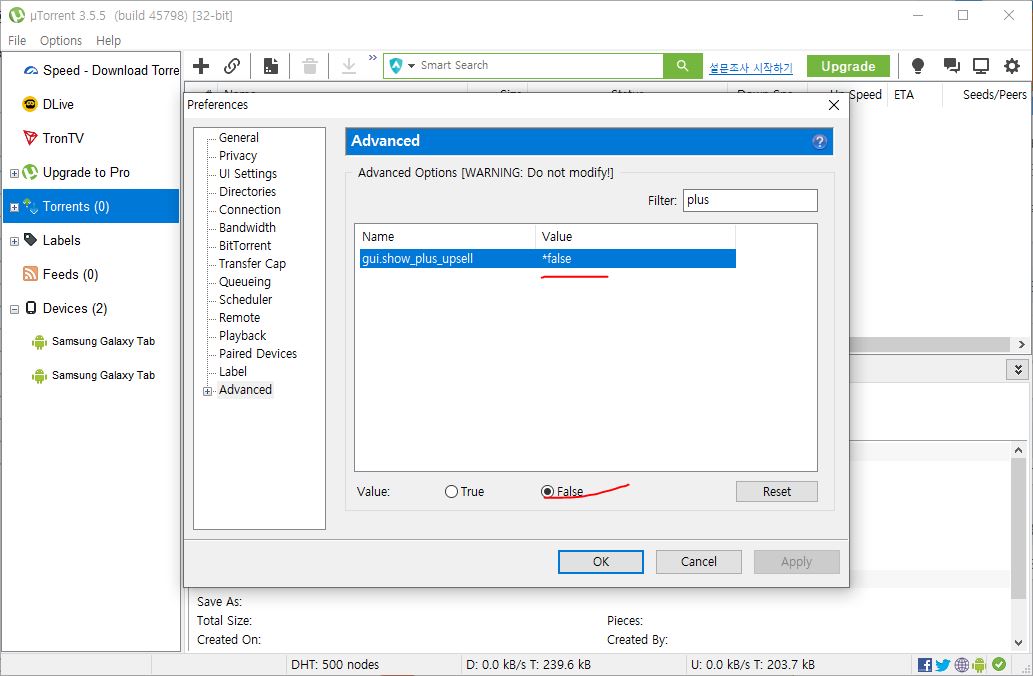Open the Advanced help question icon

819,142
